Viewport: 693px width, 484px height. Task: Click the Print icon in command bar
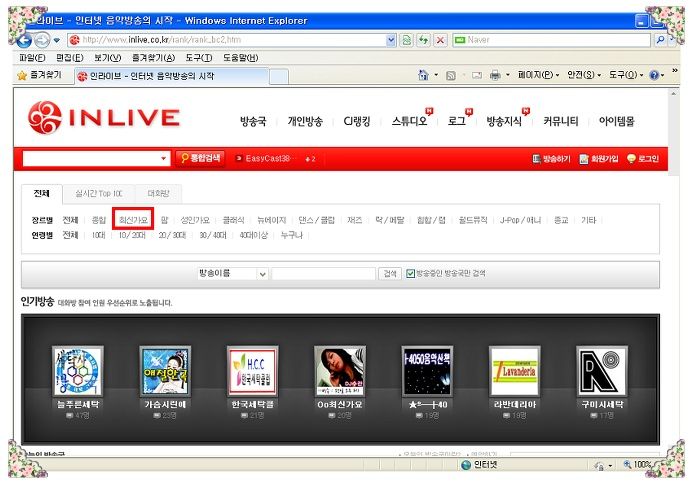point(495,76)
